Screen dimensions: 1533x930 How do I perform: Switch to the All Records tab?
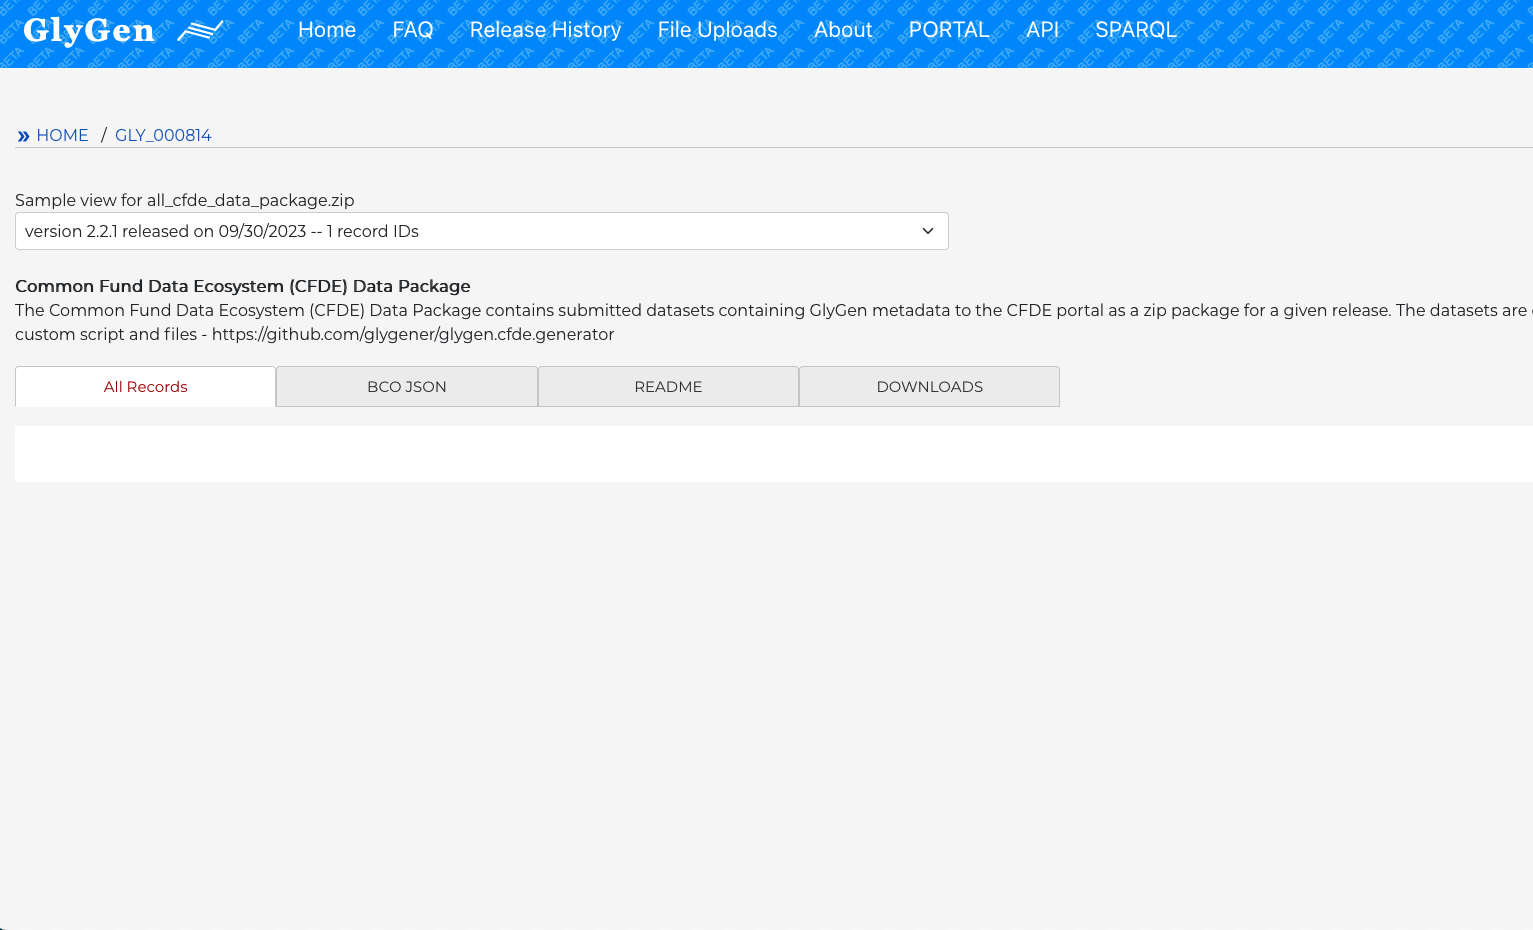[145, 386]
